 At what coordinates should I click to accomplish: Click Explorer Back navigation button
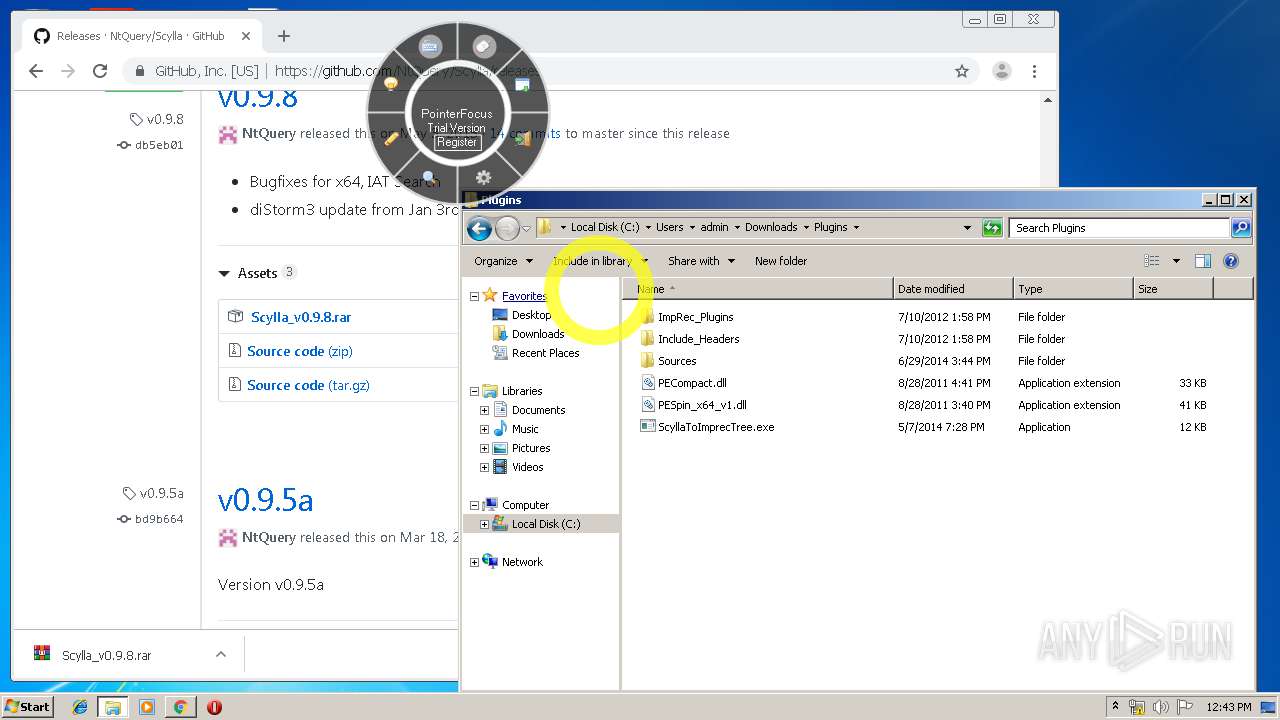[479, 228]
